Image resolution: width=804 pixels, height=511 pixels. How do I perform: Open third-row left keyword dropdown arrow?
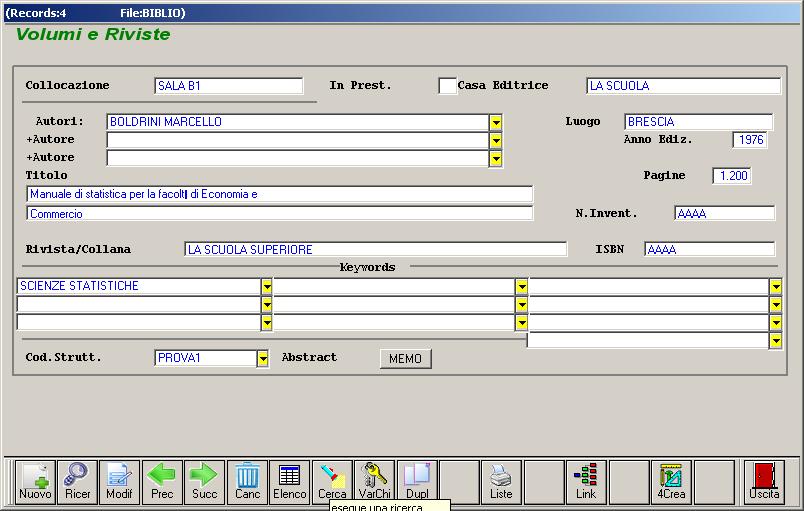[x=267, y=322]
